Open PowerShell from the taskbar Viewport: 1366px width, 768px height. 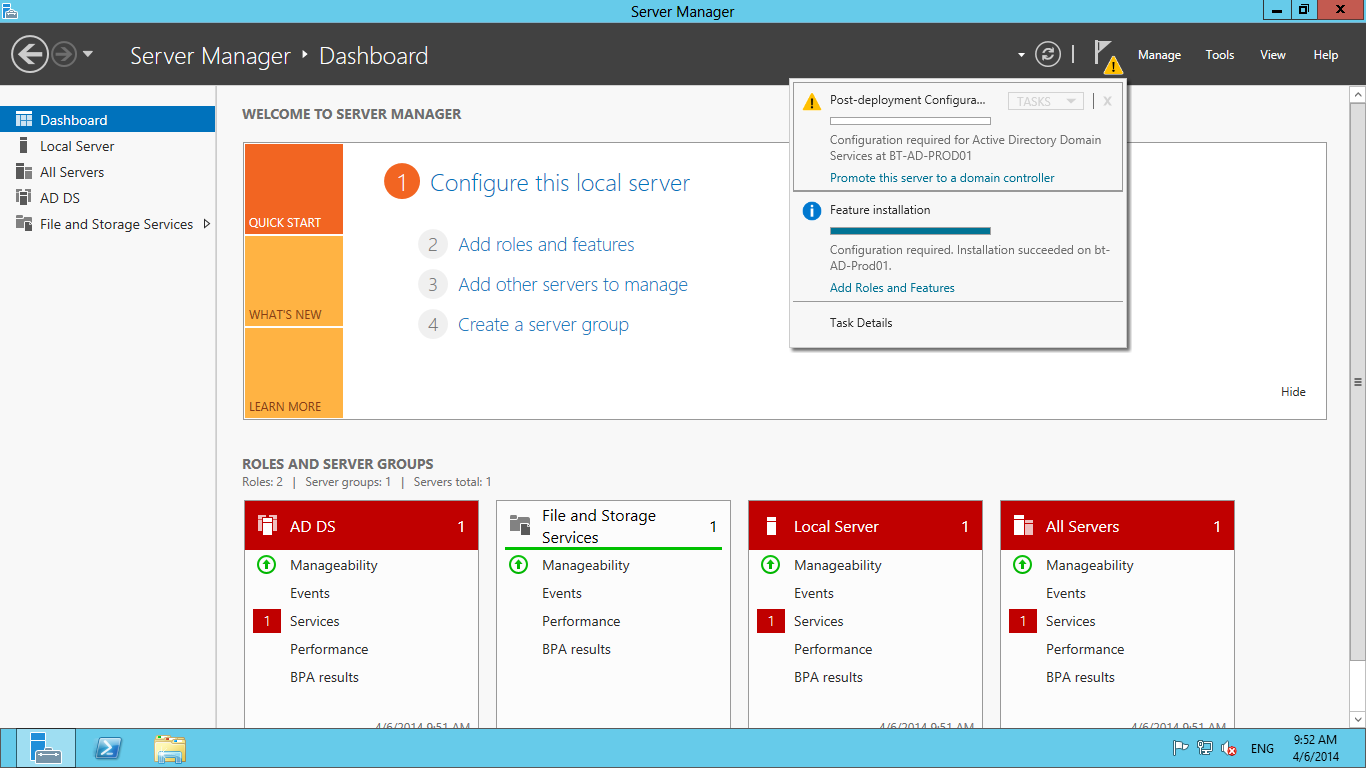[107, 748]
